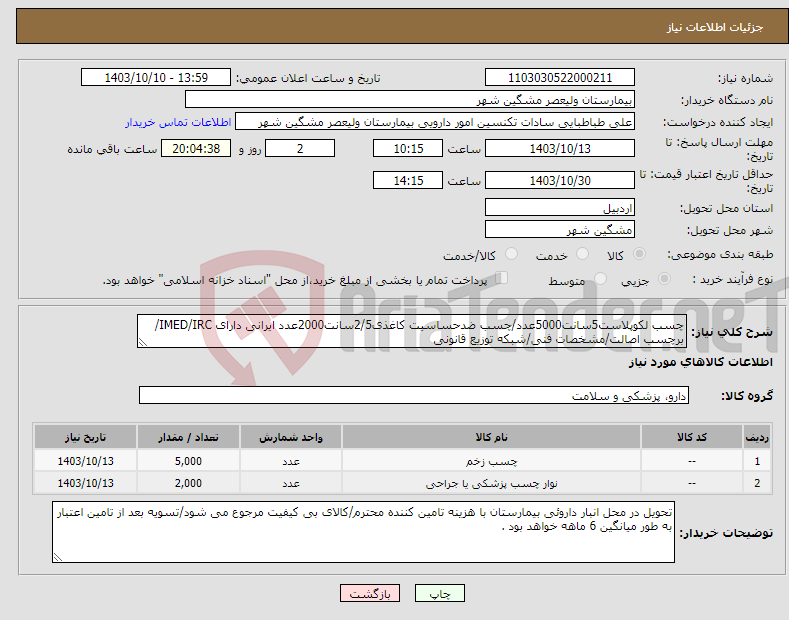Viewport: 789px width, 620px height.
Task: Click the quantity cell 2,000
Action: click(x=188, y=483)
